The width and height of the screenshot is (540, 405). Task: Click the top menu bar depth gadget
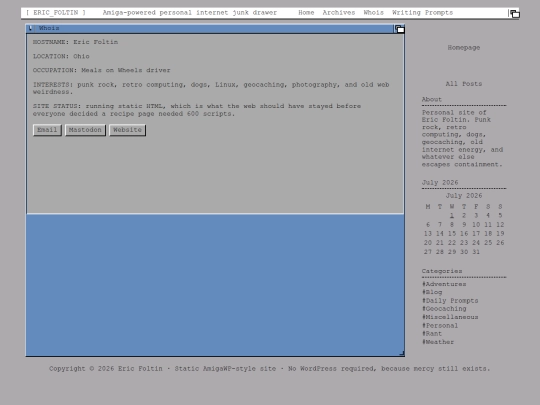[514, 13]
